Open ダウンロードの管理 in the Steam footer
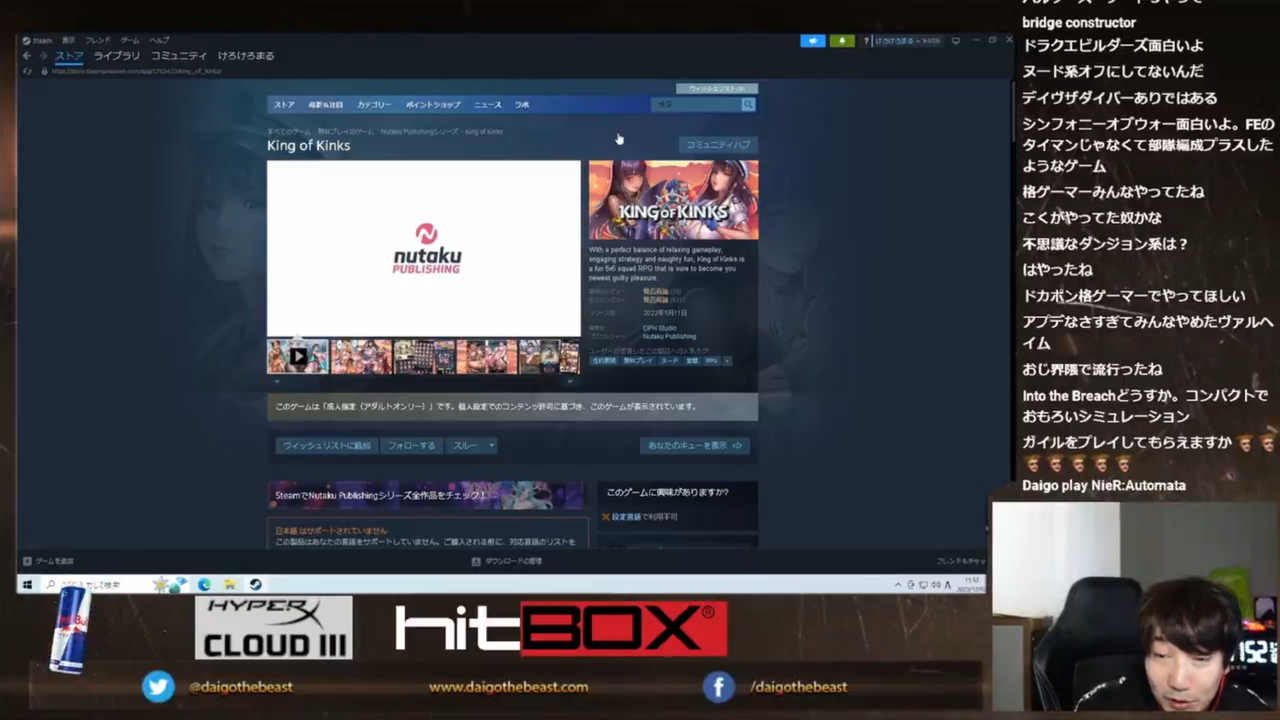Screen dimensions: 1280x720 coord(507,561)
